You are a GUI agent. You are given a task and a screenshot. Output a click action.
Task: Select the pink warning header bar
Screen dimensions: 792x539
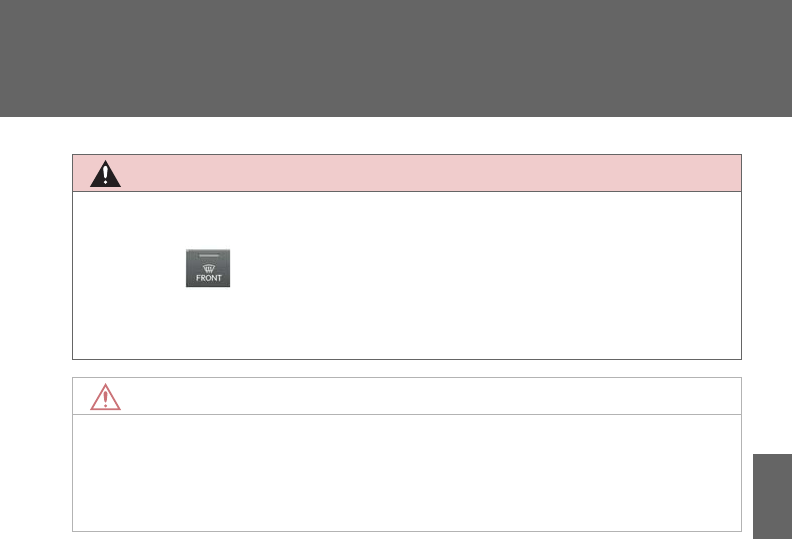click(x=407, y=173)
